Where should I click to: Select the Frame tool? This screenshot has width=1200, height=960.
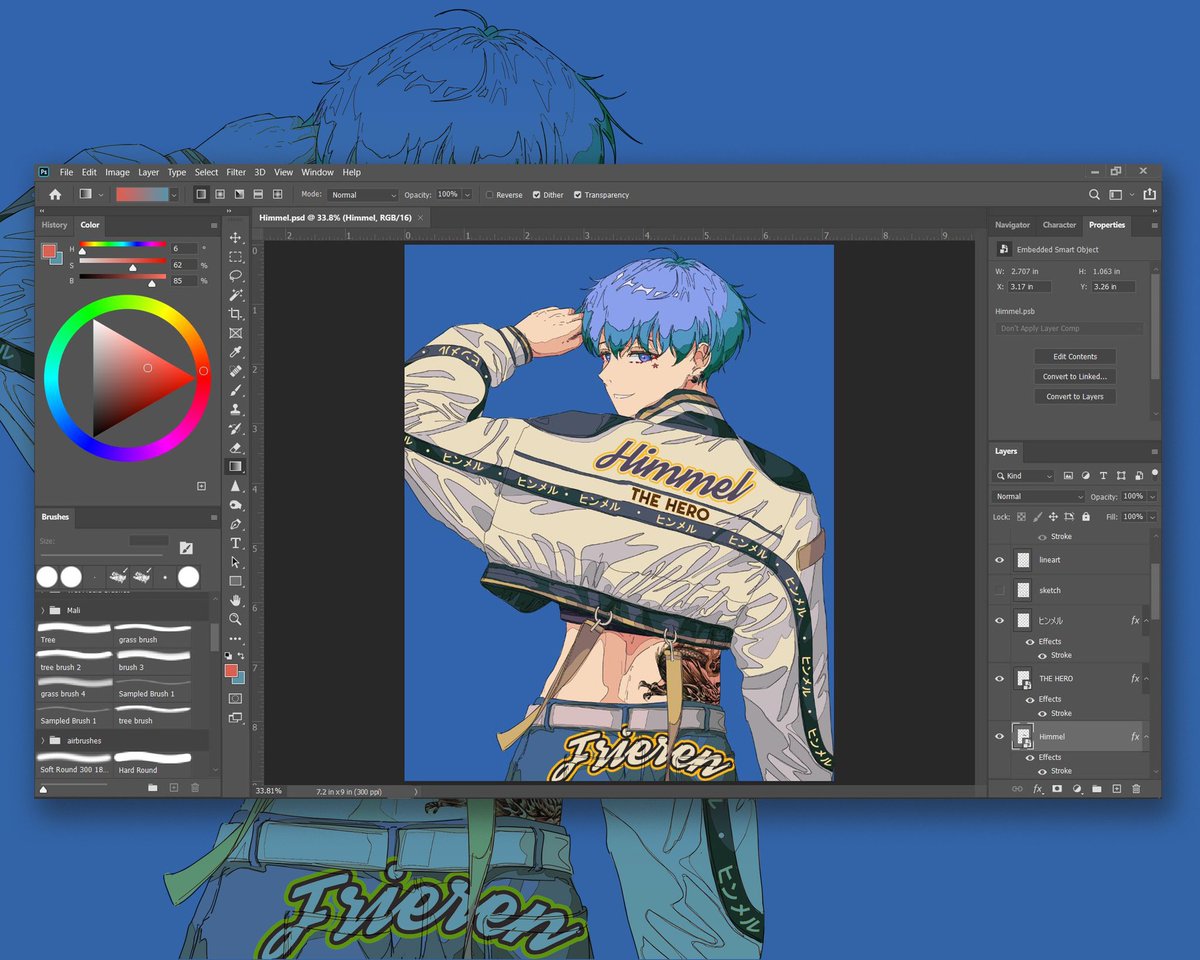pos(236,333)
